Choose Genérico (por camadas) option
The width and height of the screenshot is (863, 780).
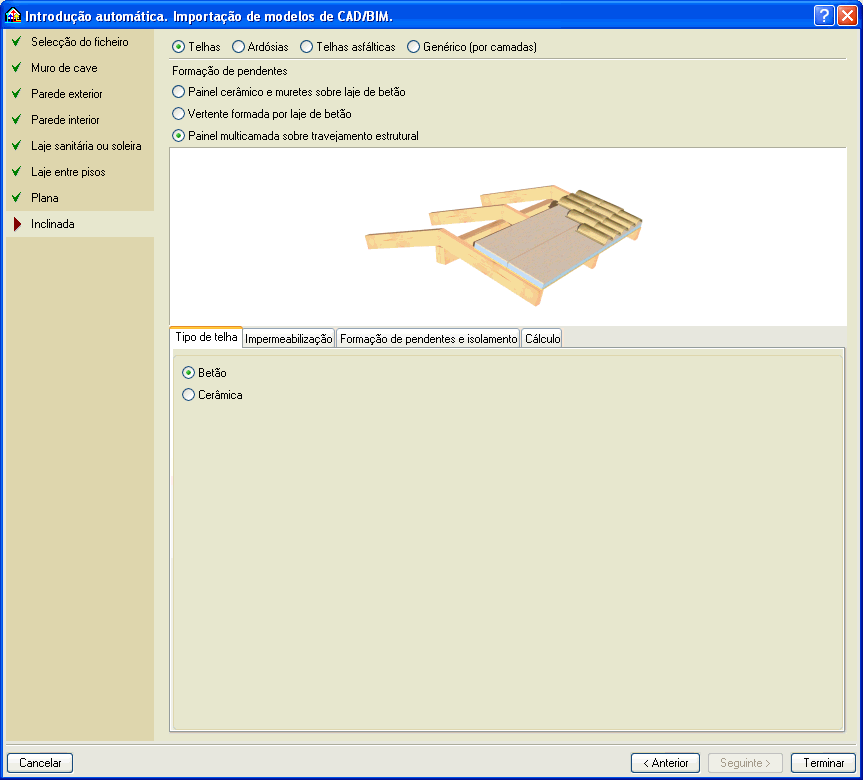click(413, 47)
